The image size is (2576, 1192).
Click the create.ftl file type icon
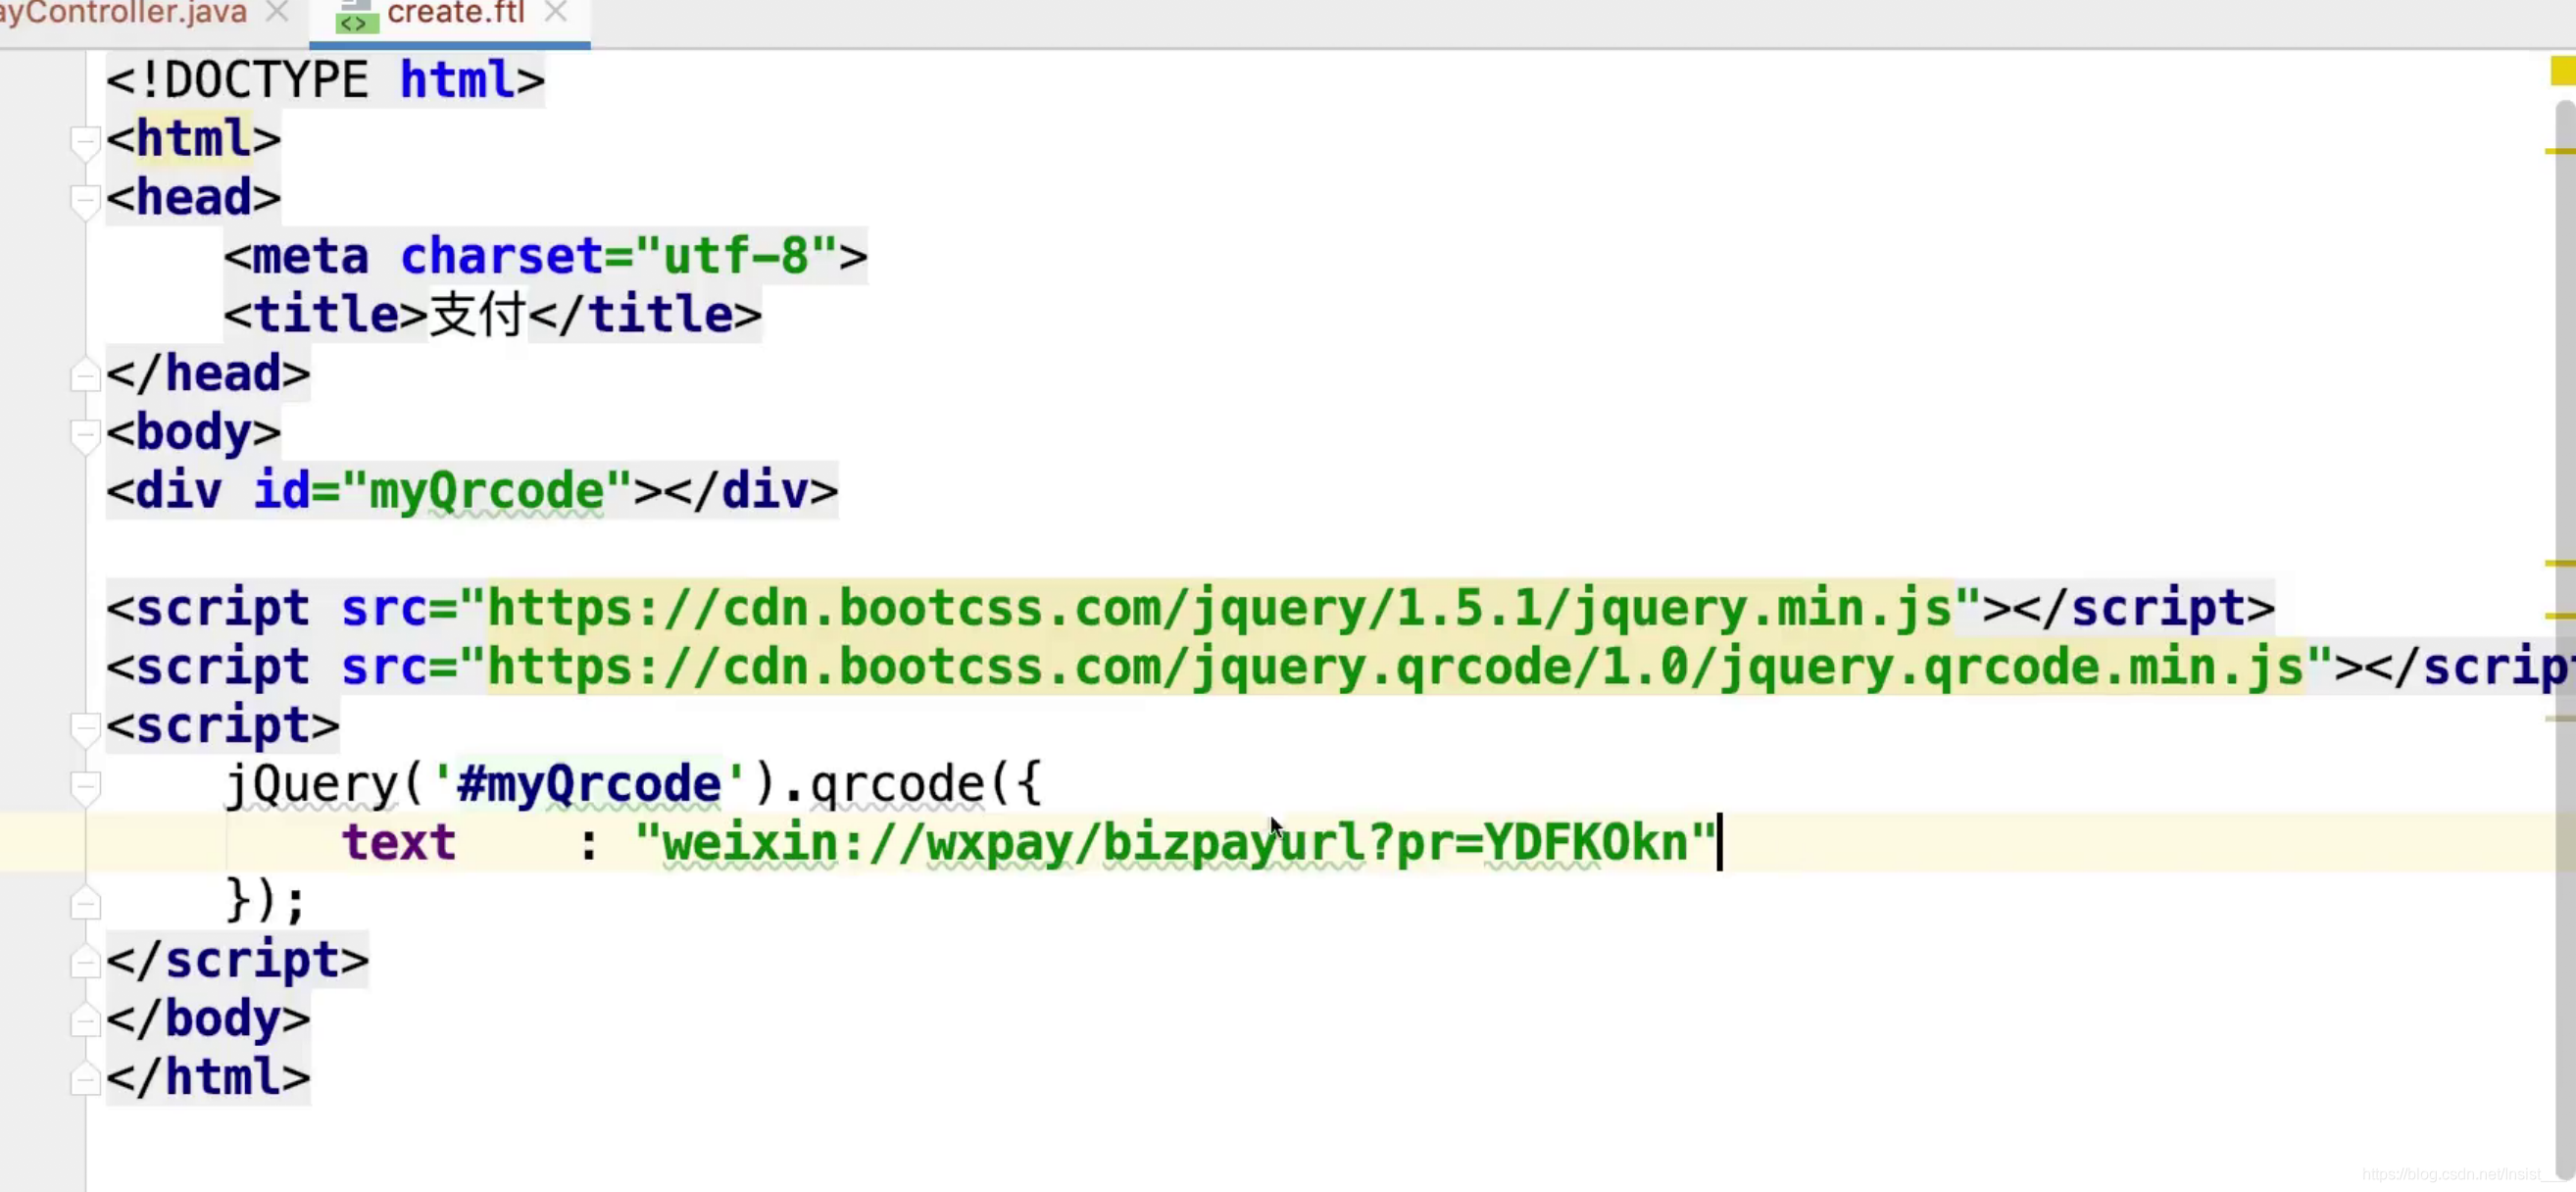(356, 17)
